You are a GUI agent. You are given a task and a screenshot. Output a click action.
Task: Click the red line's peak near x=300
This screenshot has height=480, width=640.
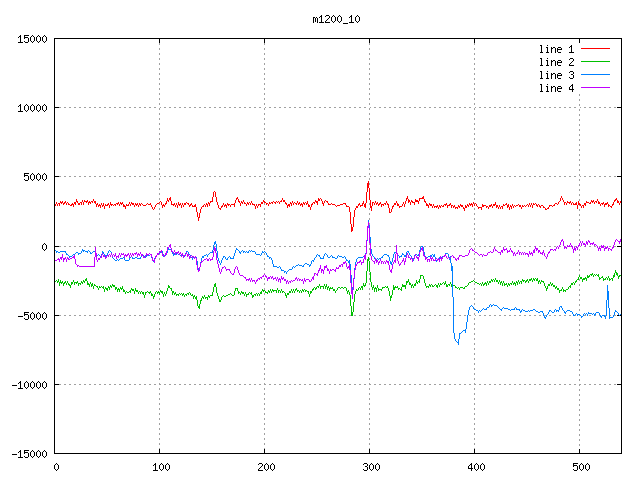click(x=368, y=182)
